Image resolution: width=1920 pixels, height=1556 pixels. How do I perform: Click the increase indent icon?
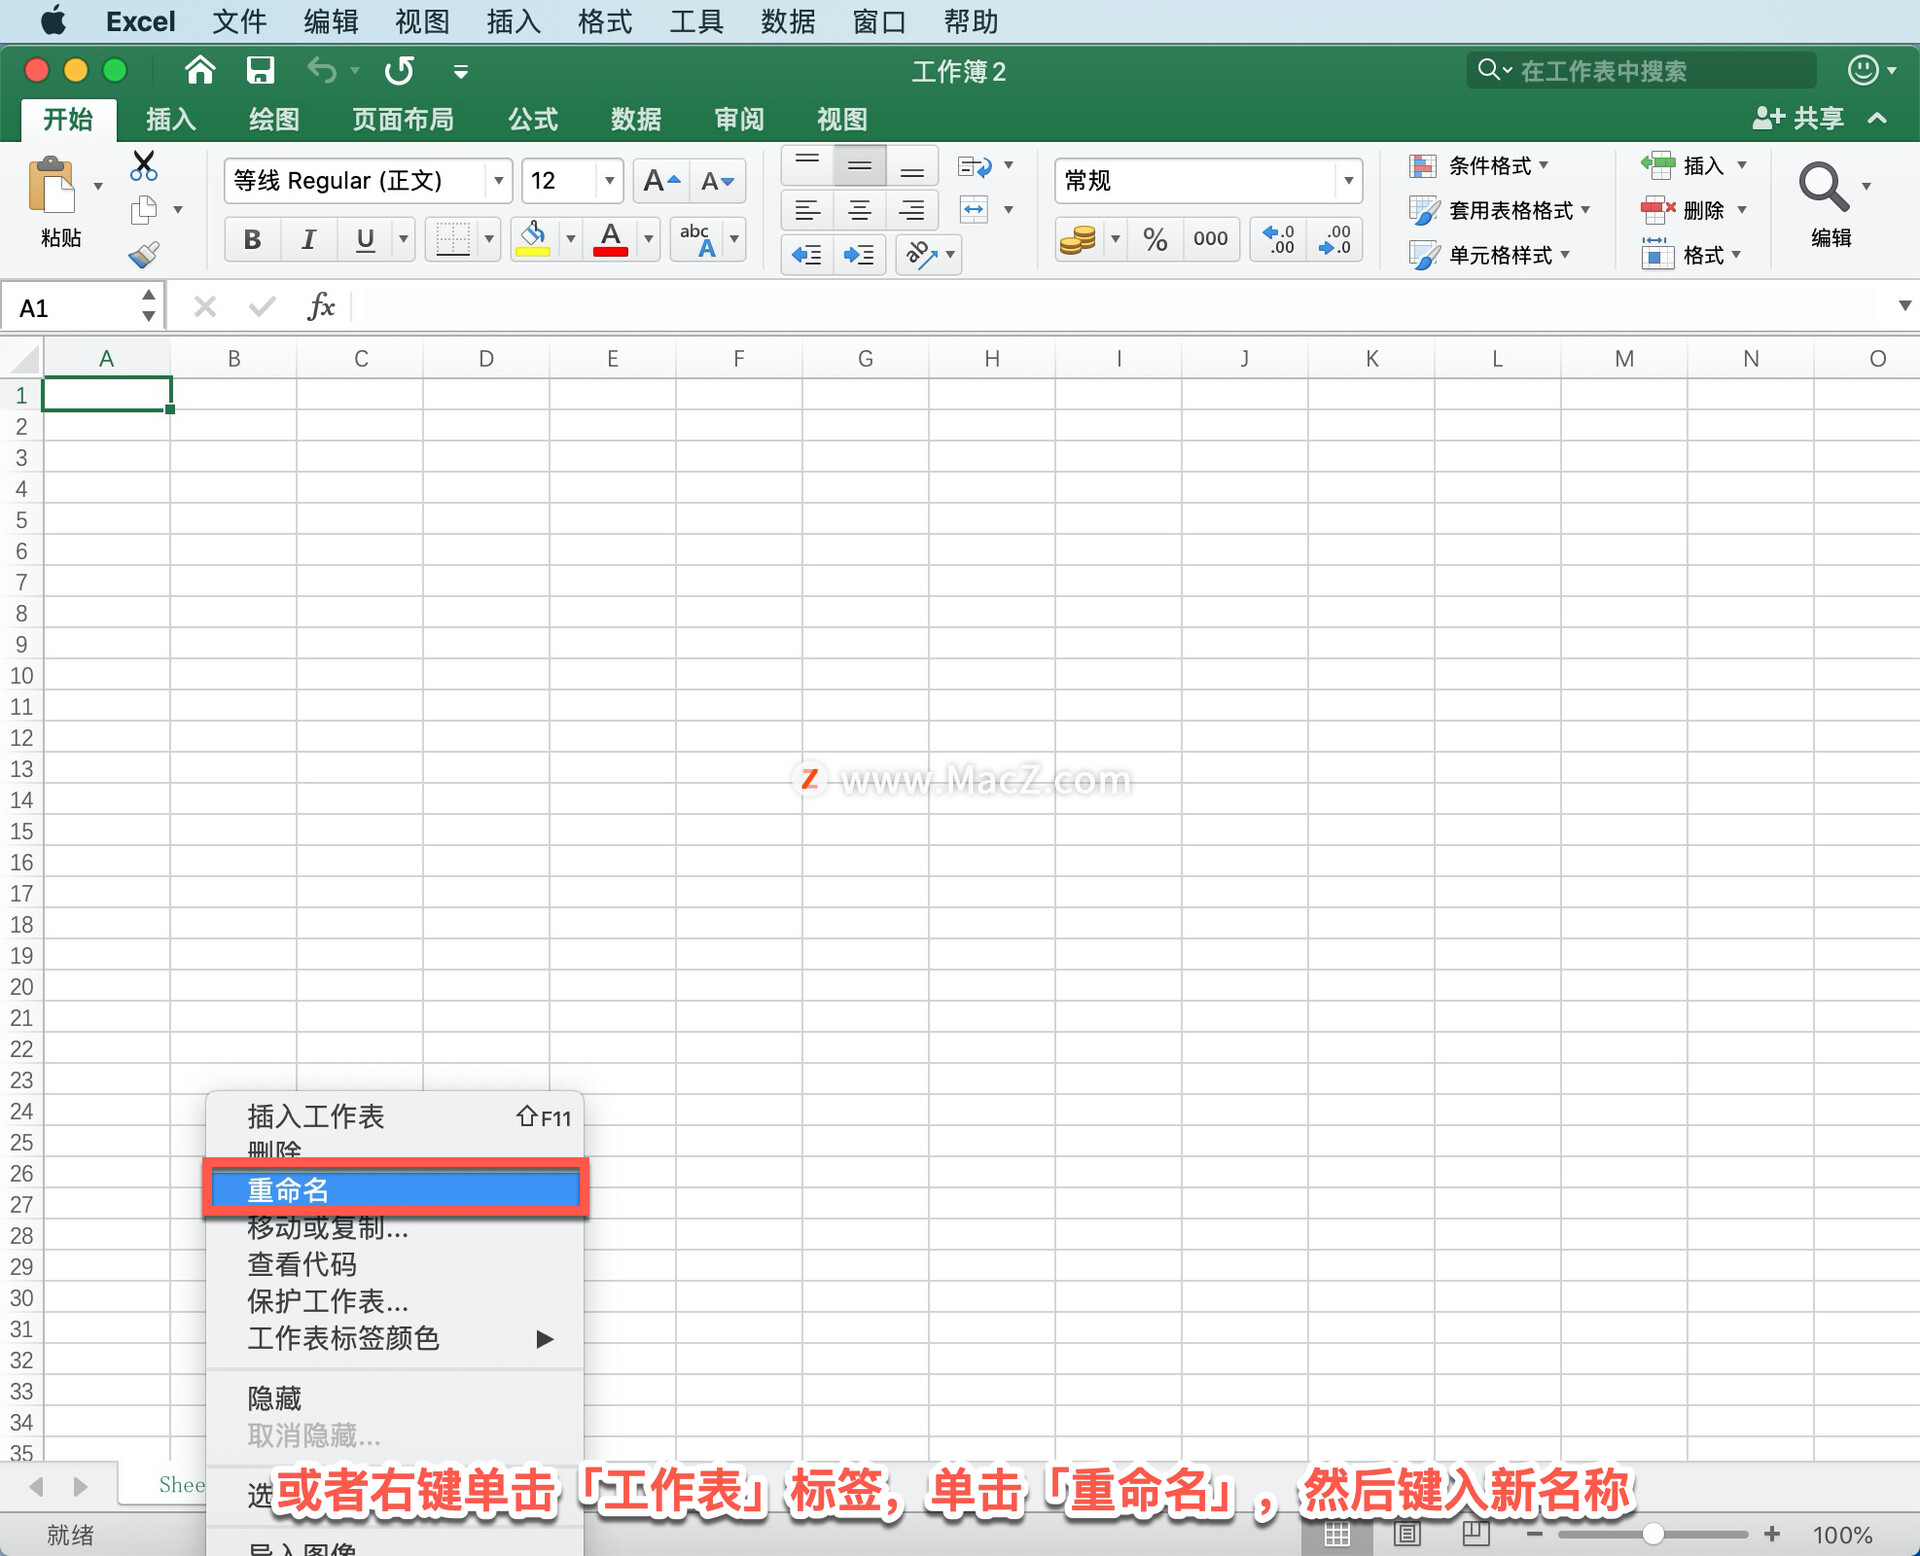[x=859, y=256]
